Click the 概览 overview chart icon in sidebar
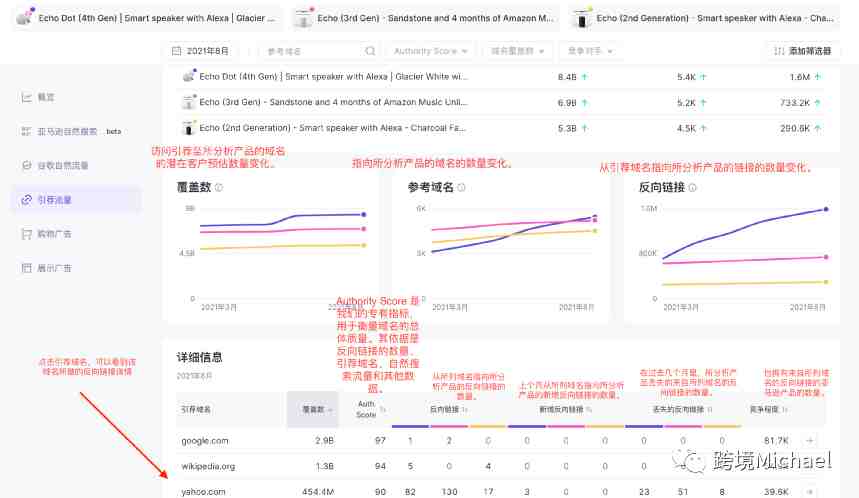This screenshot has width=859, height=498. tap(26, 97)
